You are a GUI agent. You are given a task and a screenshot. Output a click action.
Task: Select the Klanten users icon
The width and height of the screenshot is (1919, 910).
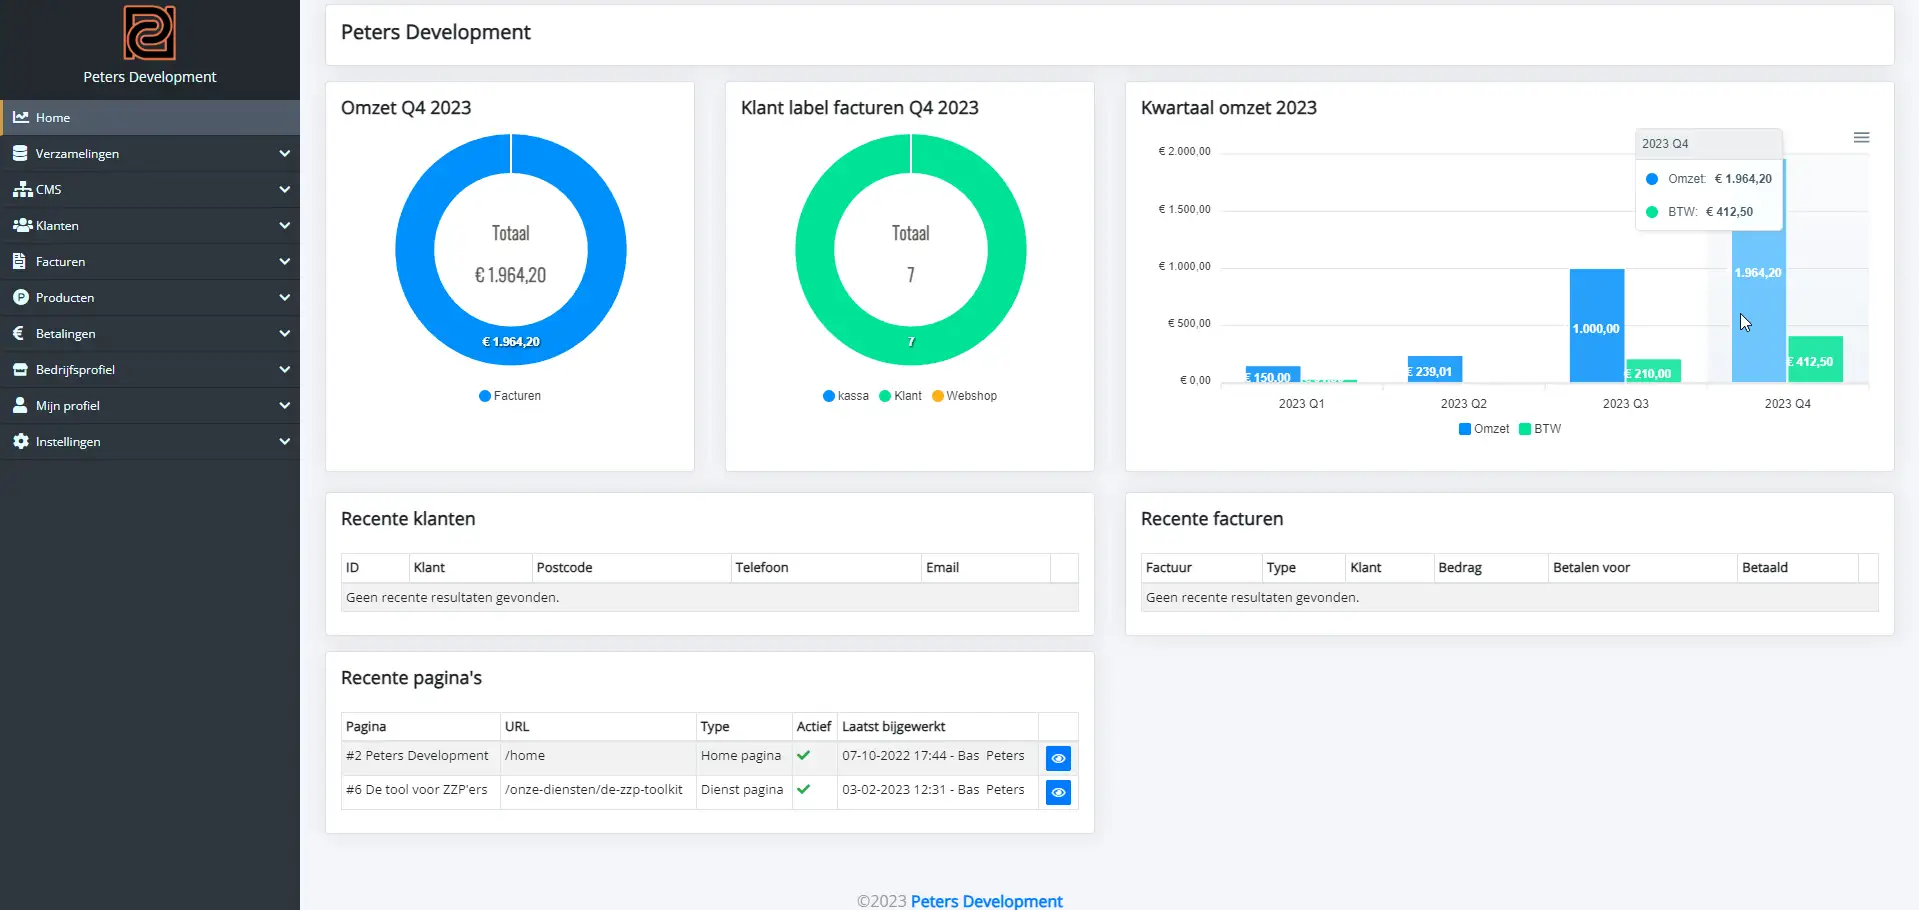tap(21, 225)
